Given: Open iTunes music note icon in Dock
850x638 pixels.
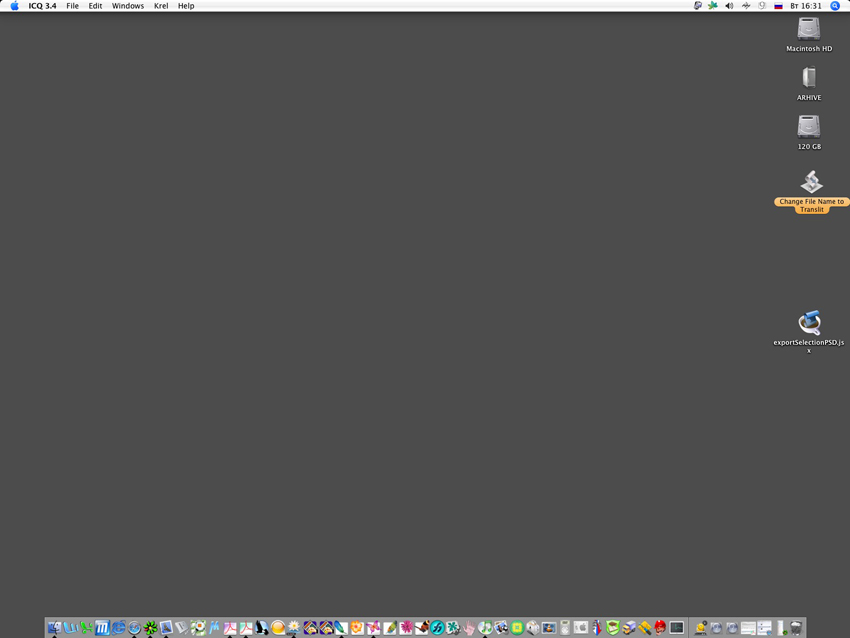Looking at the screenshot, I should pyautogui.click(x=485, y=628).
